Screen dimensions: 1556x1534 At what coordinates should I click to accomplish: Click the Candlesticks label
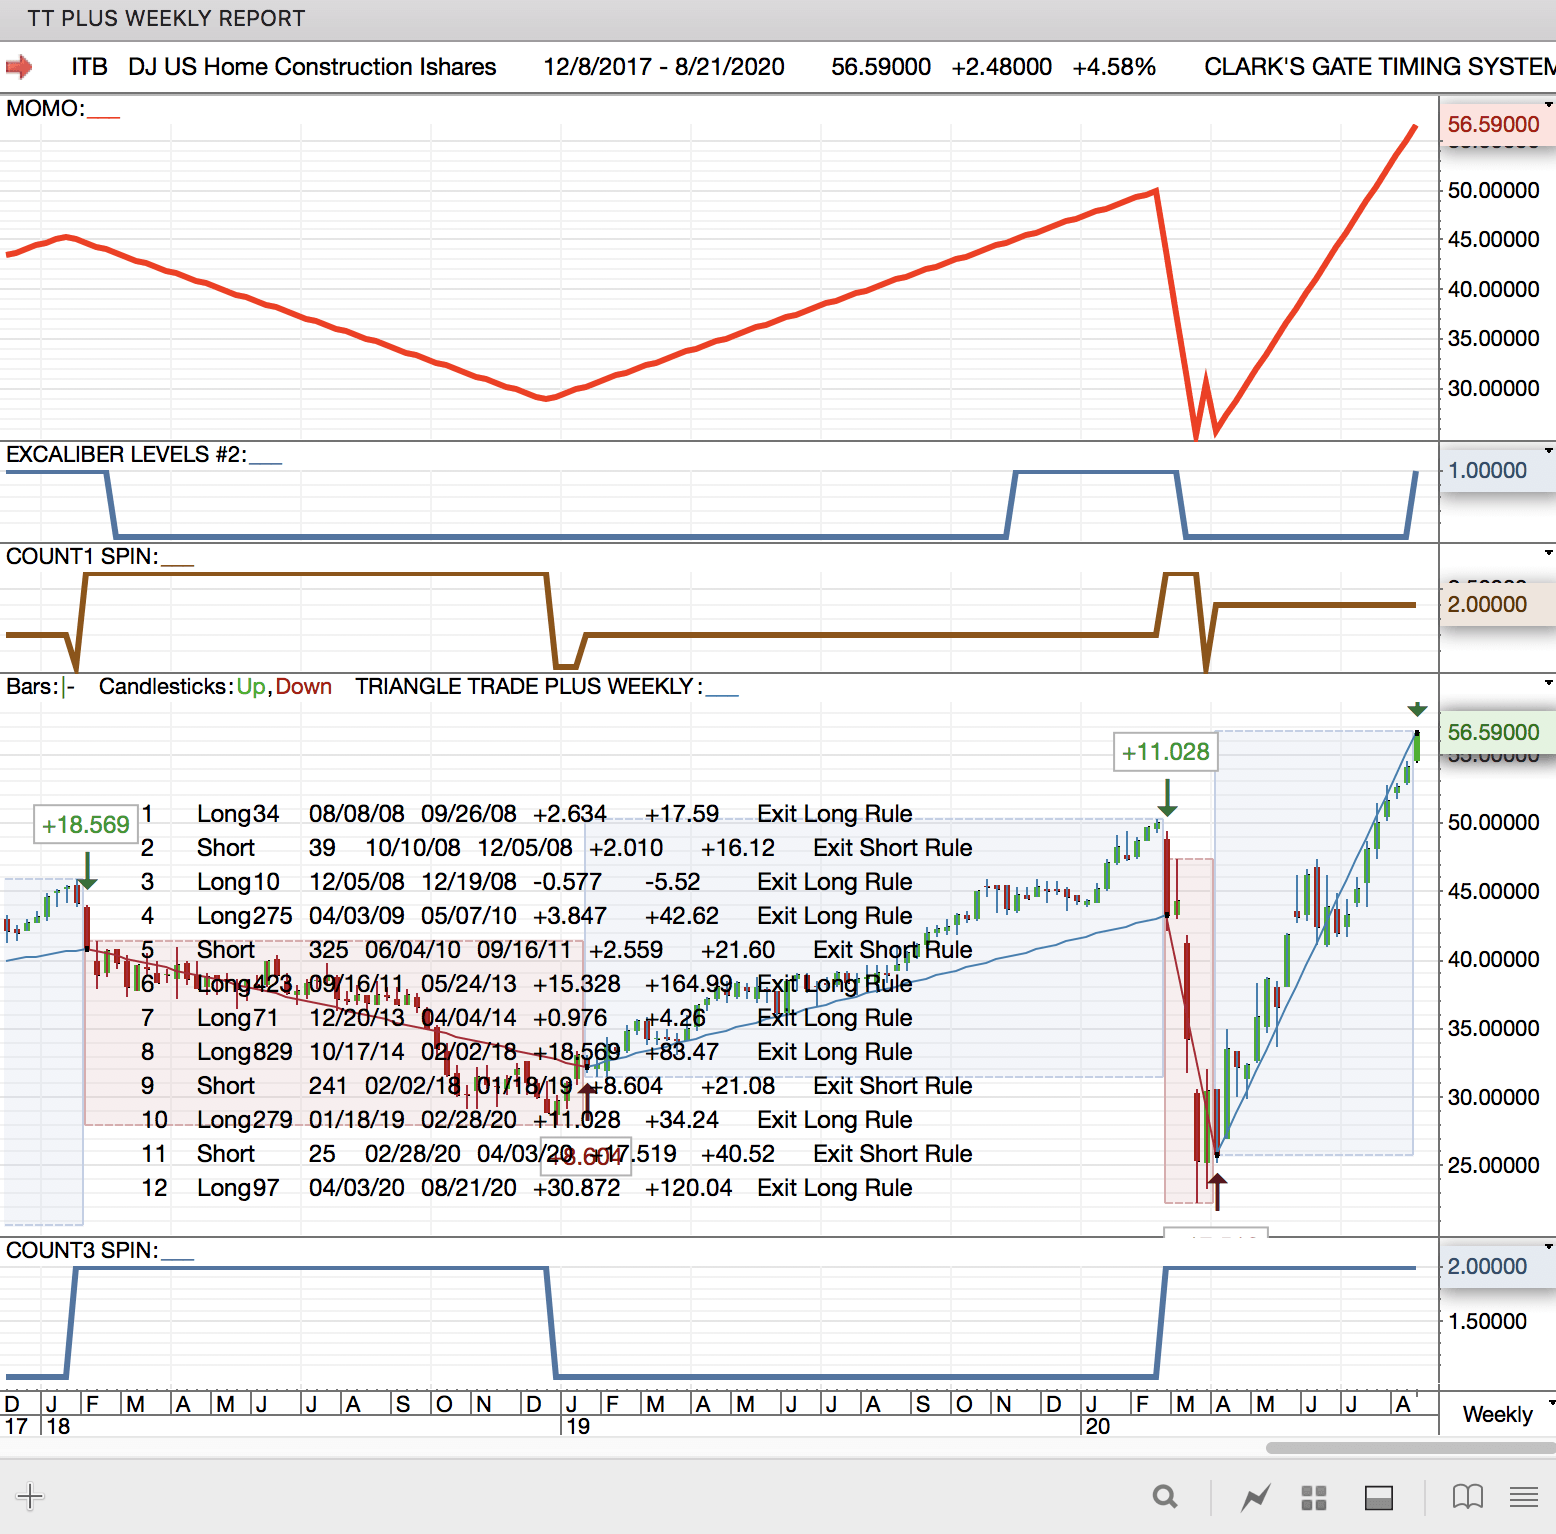tap(166, 686)
